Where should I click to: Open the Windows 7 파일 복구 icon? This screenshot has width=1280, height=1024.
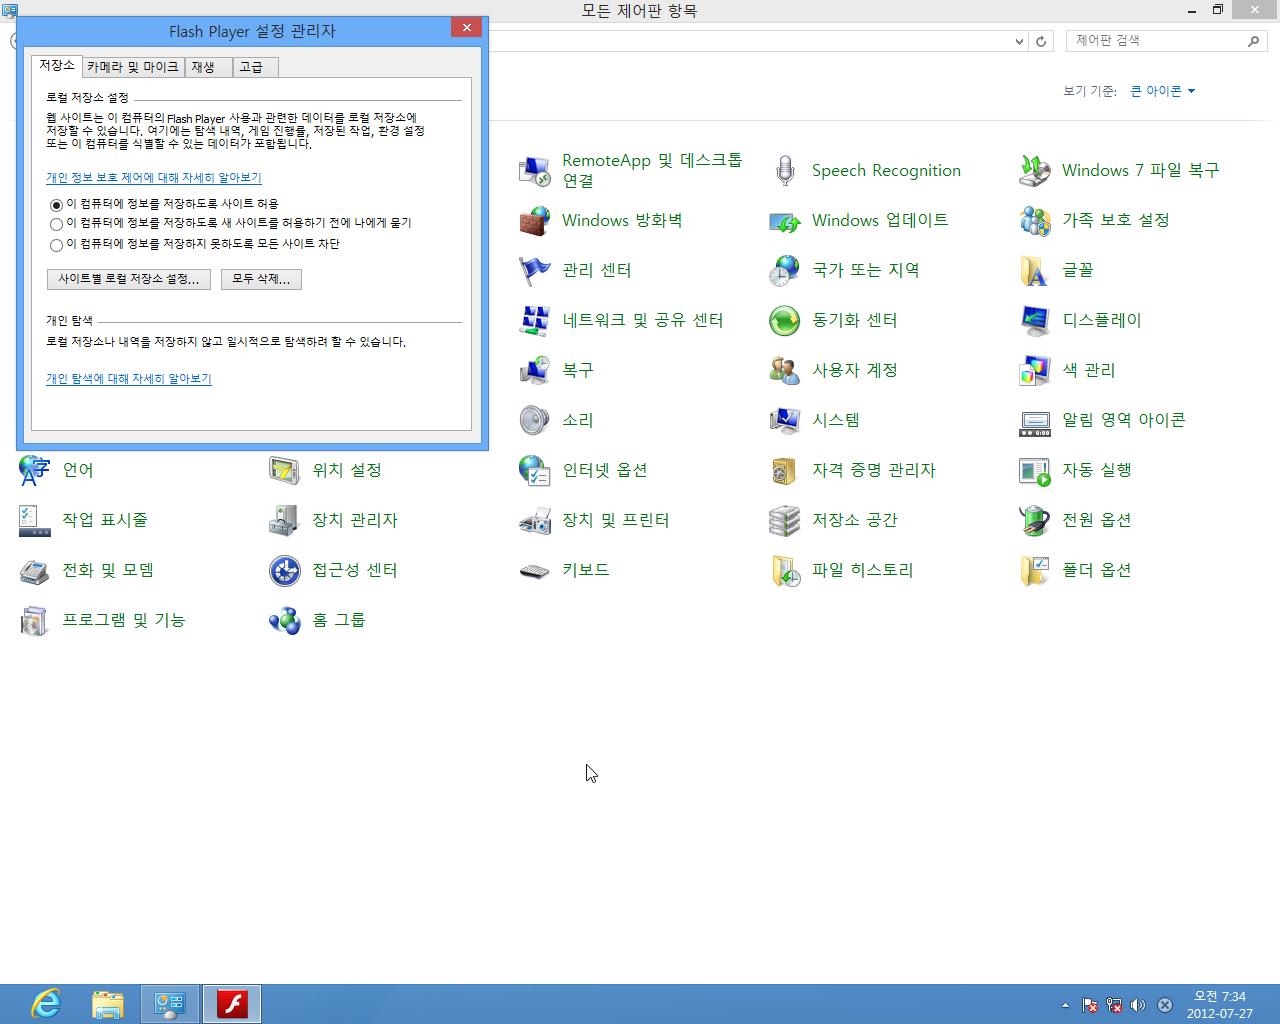[x=1035, y=170]
